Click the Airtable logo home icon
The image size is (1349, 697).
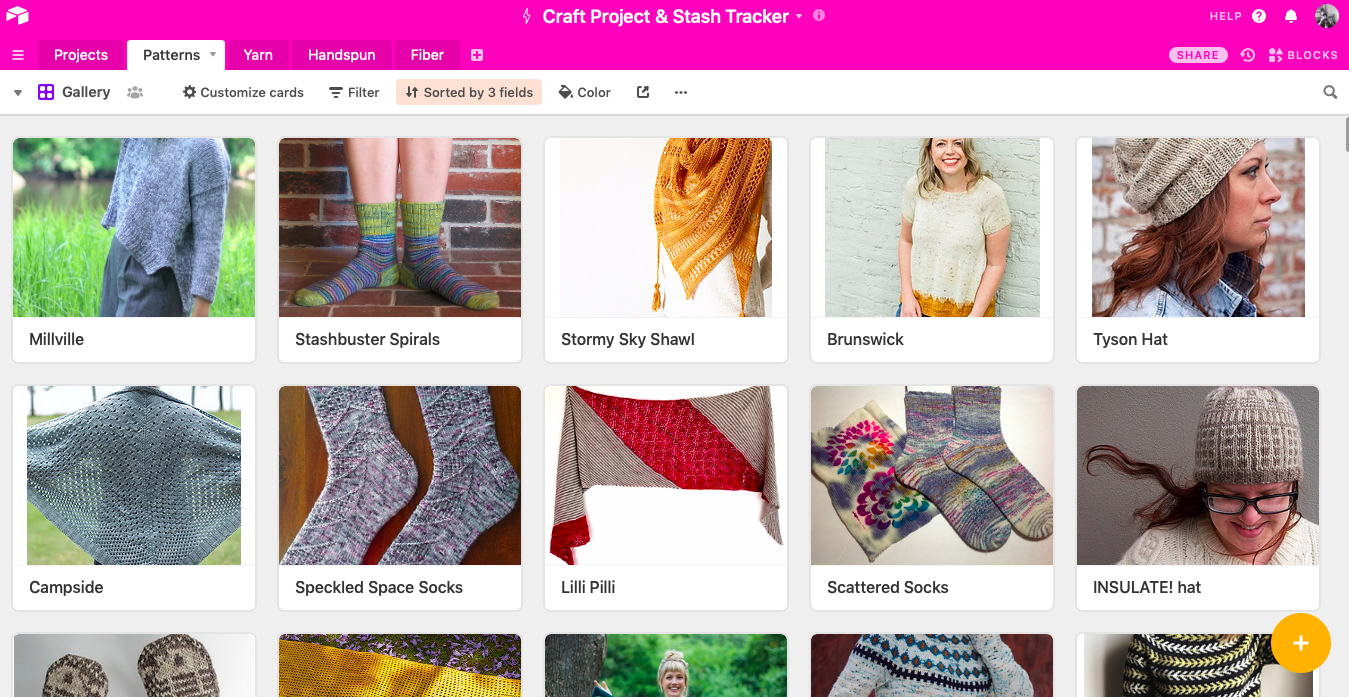click(x=17, y=16)
